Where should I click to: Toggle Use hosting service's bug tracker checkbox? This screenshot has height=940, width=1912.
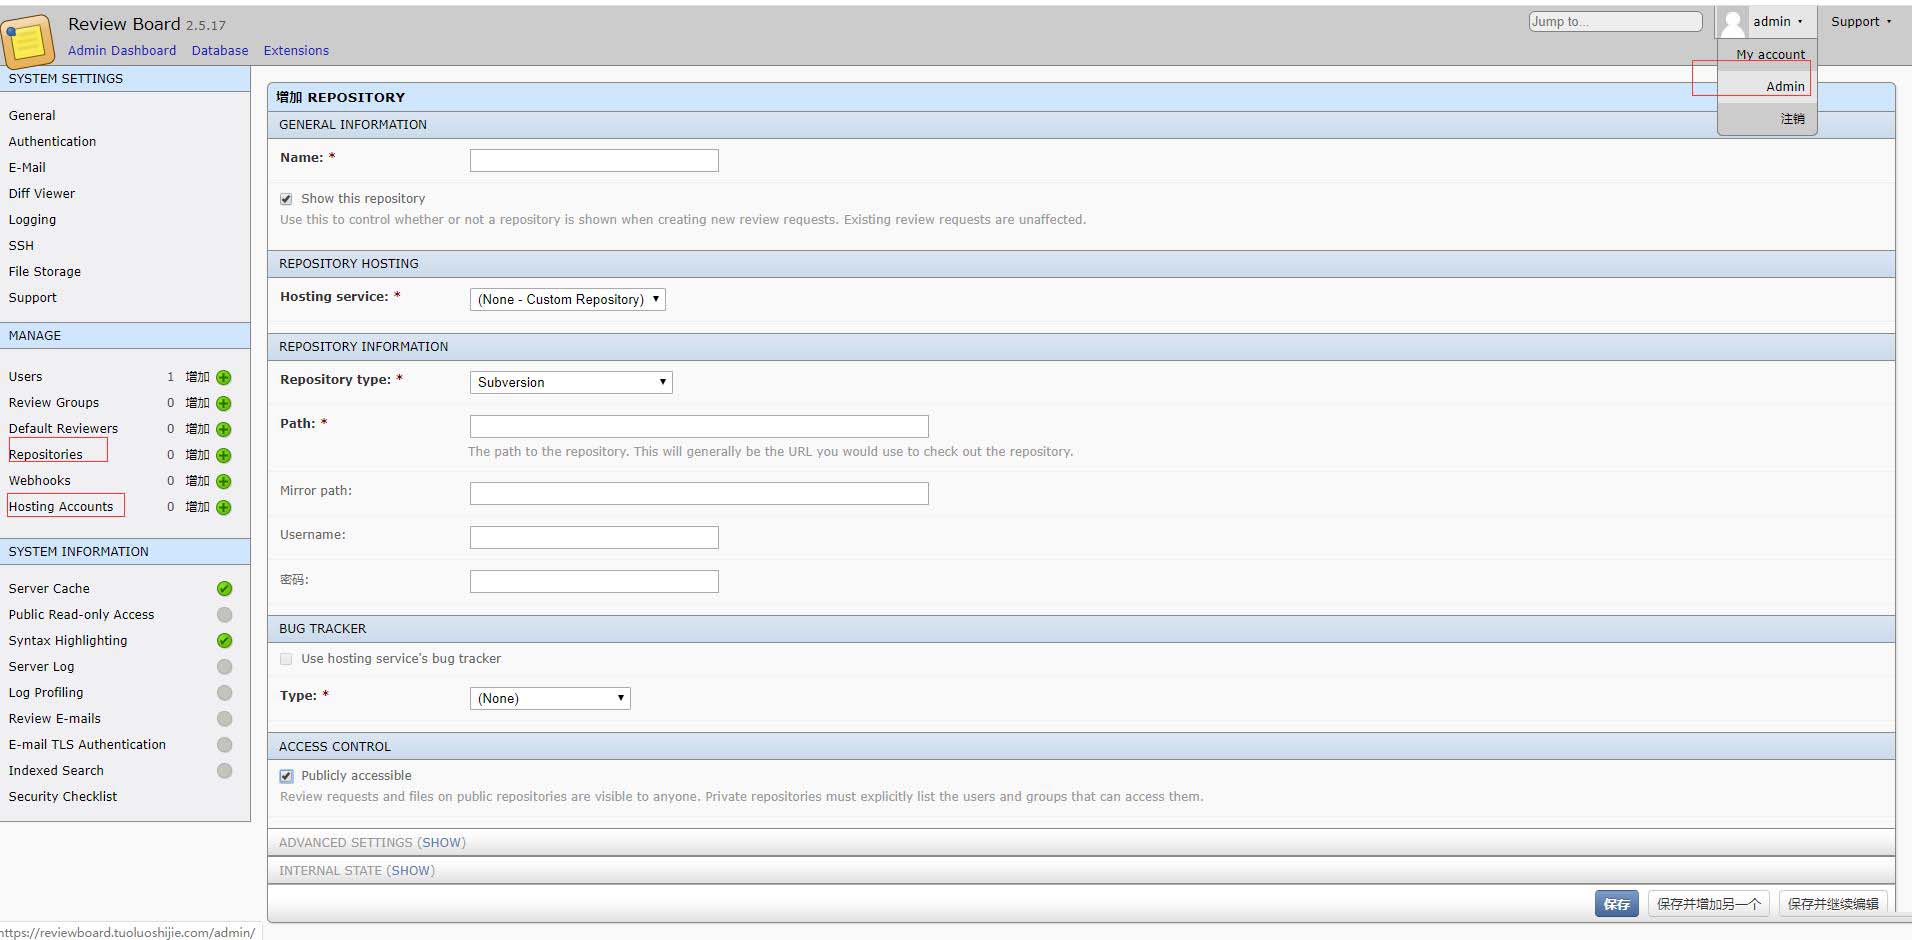point(286,659)
